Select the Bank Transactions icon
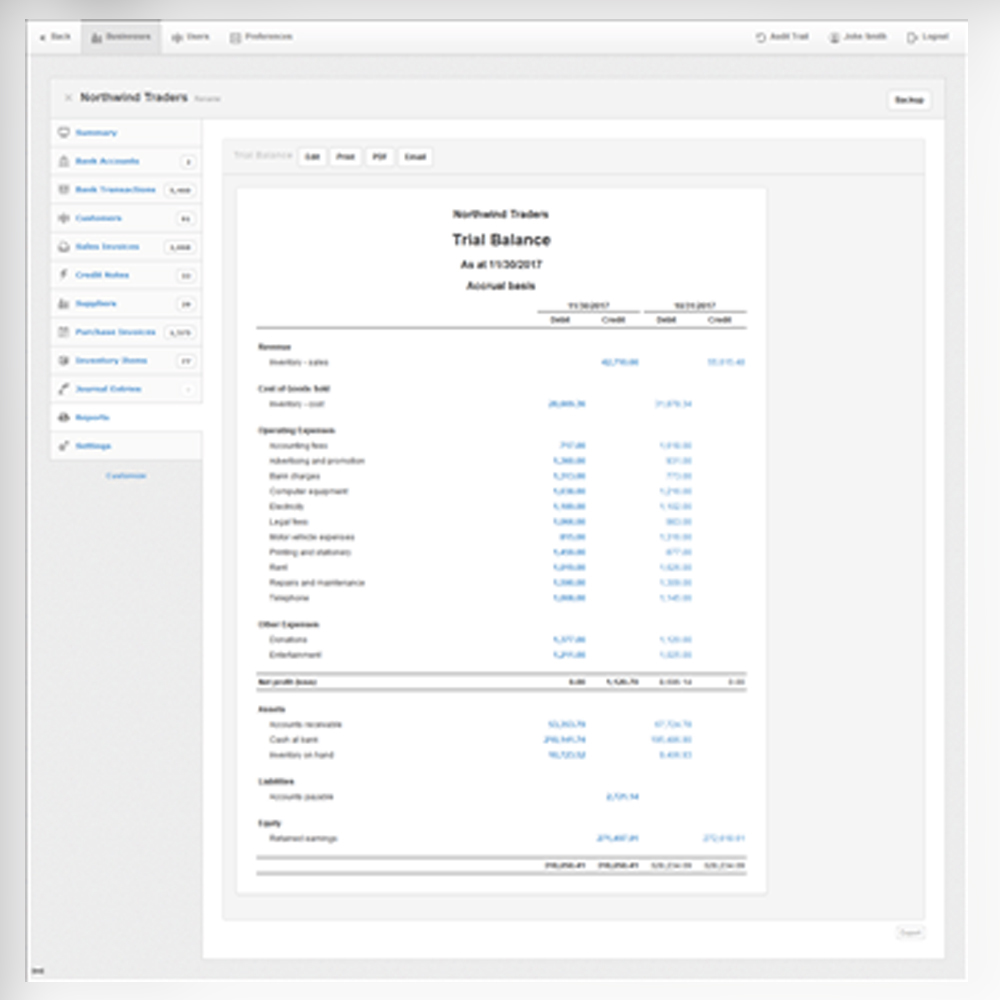1000x1000 pixels. [x=64, y=189]
